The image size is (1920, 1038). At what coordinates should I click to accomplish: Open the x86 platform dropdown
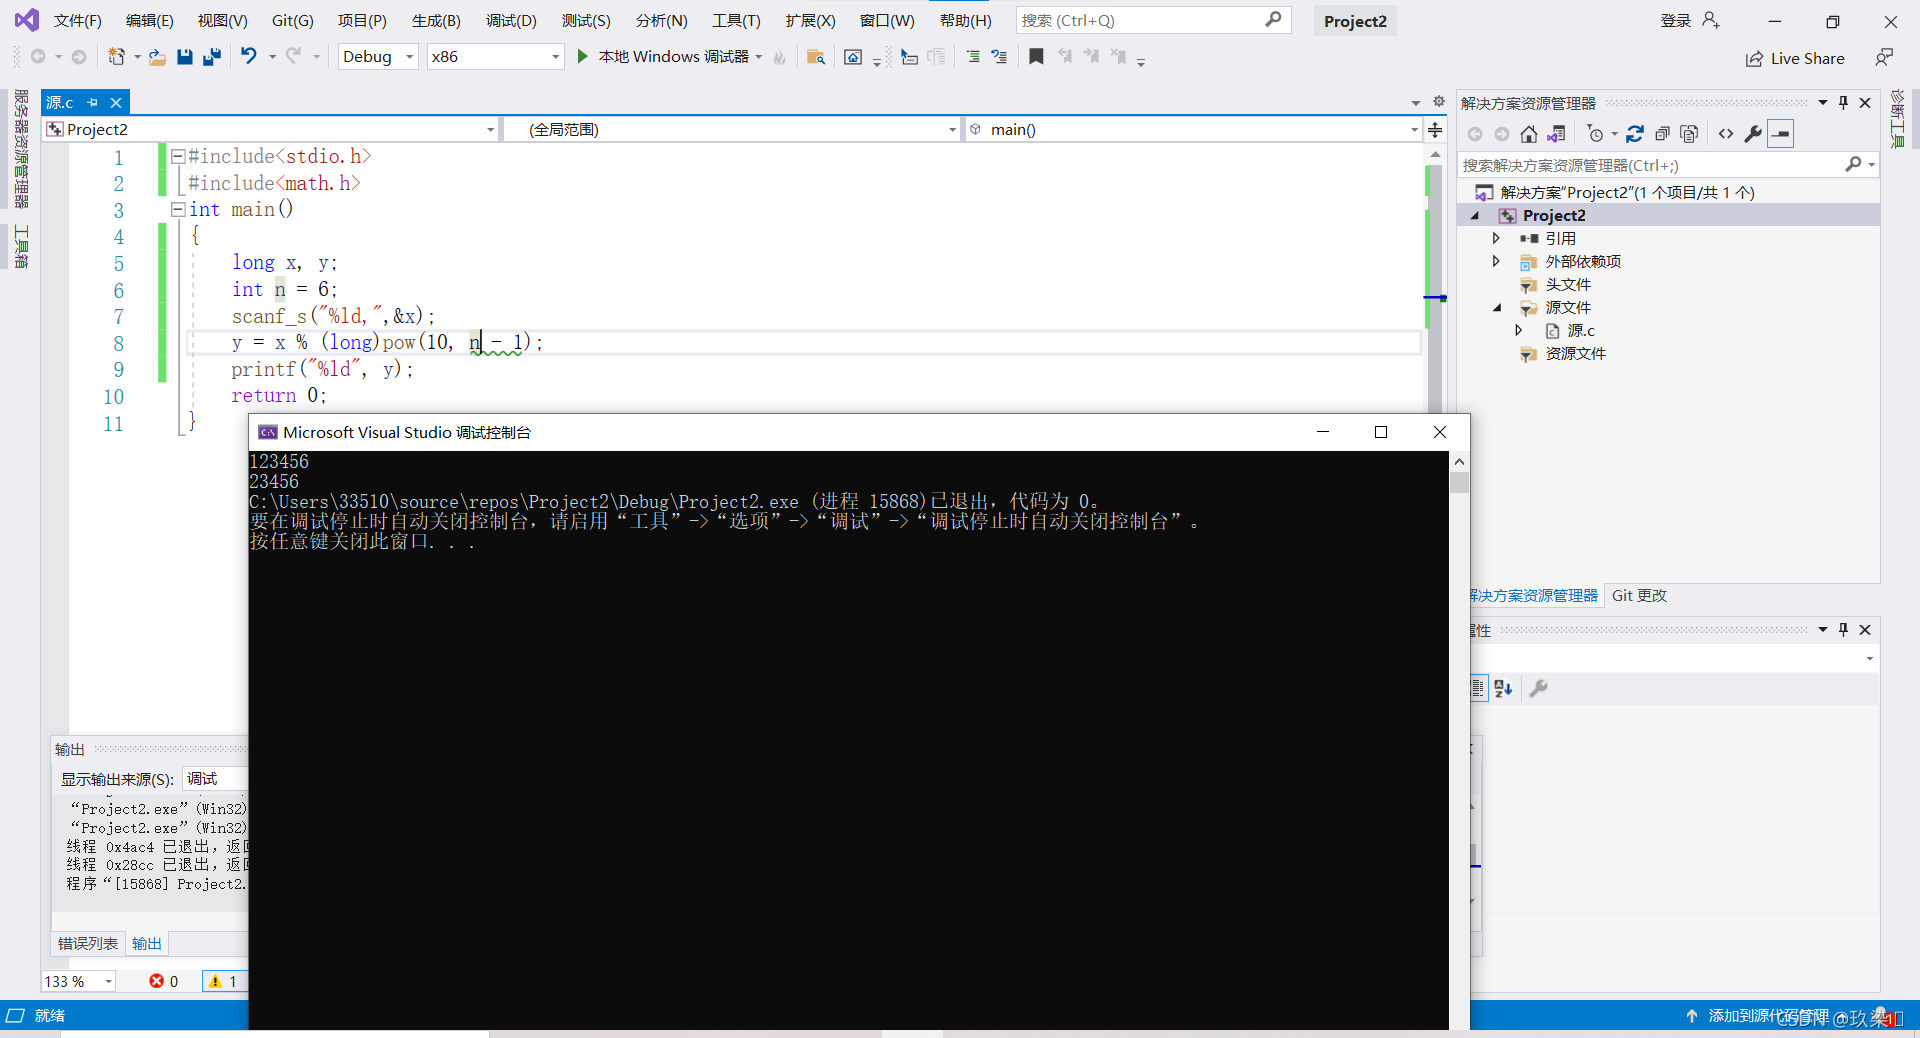495,57
